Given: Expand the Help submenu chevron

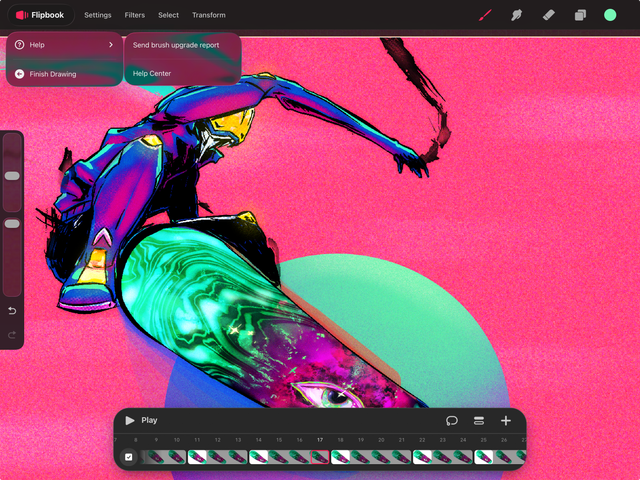Looking at the screenshot, I should click(111, 44).
